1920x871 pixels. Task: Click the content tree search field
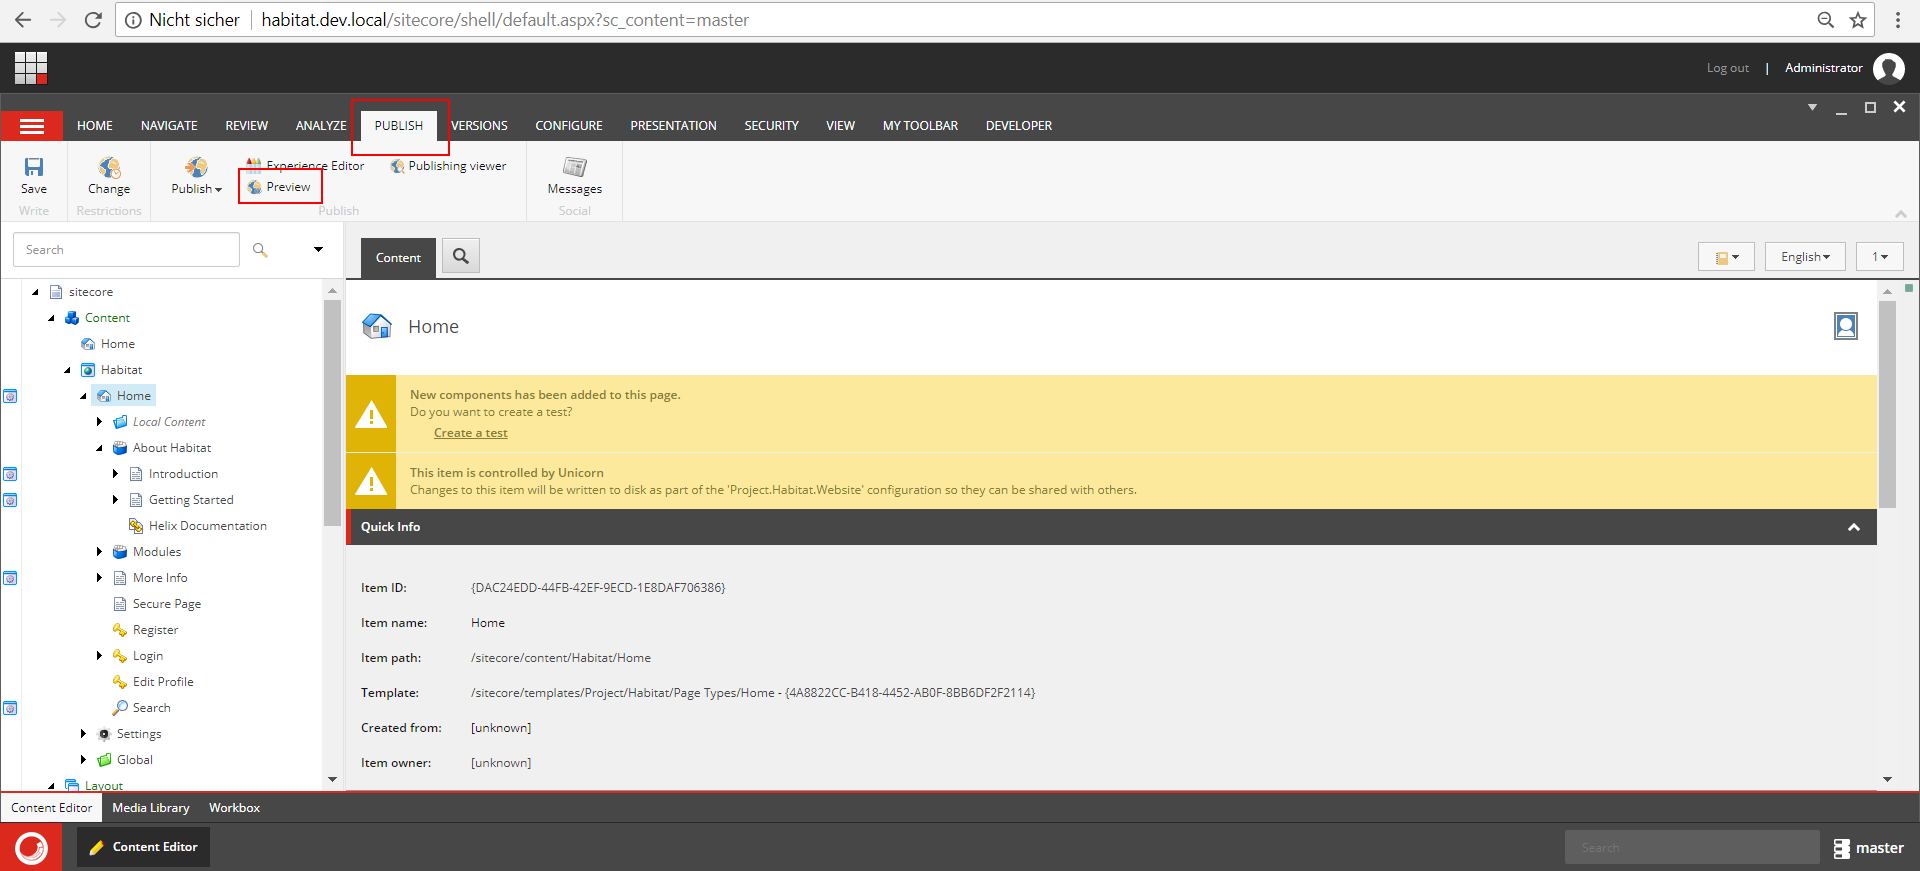[126, 250]
